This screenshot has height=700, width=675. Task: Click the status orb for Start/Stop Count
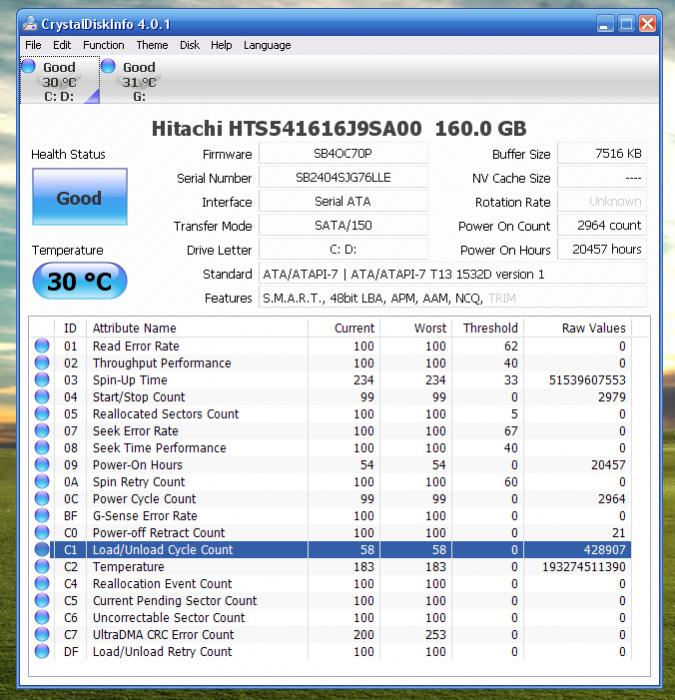[42, 397]
